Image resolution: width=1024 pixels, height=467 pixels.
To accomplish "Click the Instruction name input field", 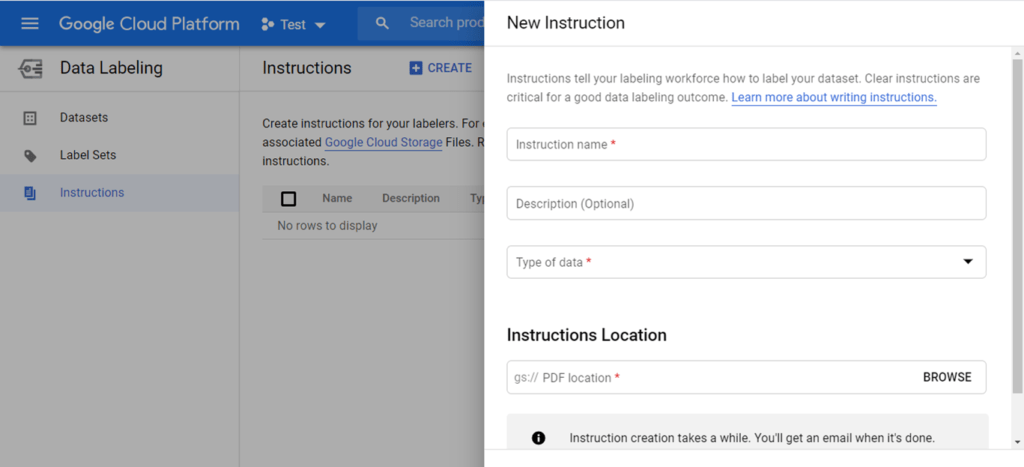I will (746, 144).
